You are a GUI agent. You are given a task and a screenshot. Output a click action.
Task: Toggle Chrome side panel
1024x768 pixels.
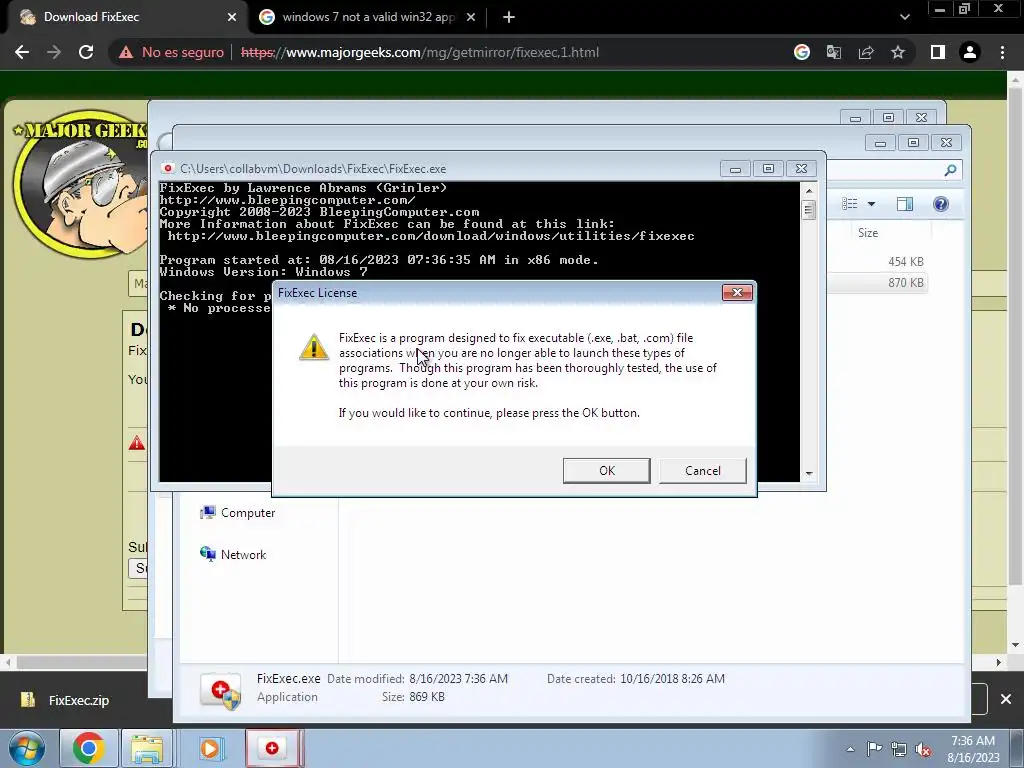click(938, 52)
